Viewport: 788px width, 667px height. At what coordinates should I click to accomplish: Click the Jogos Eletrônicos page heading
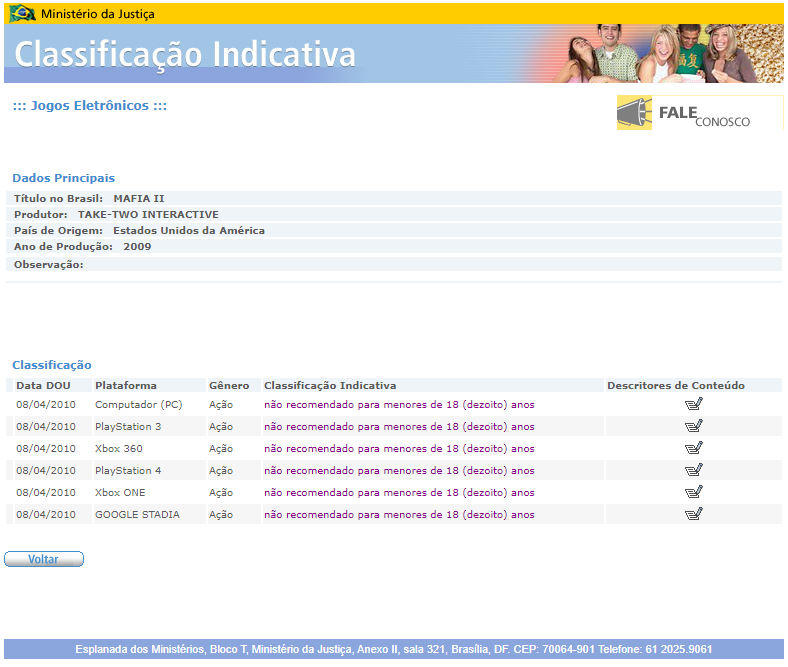(90, 106)
